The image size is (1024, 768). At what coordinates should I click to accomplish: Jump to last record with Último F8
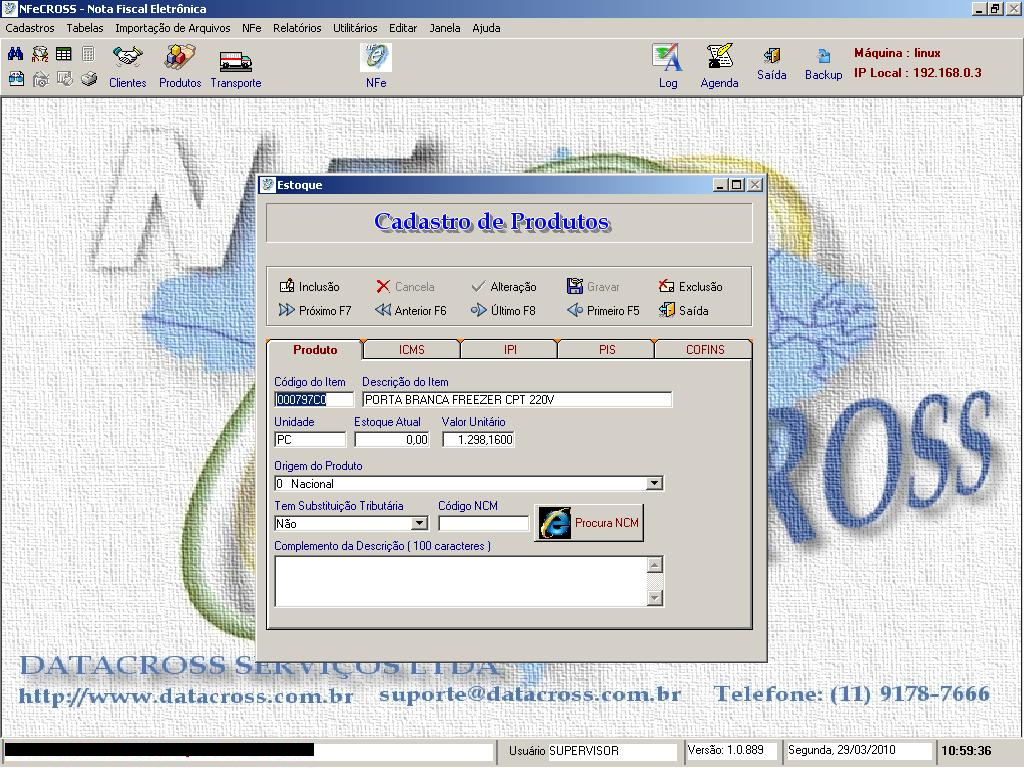pyautogui.click(x=503, y=310)
